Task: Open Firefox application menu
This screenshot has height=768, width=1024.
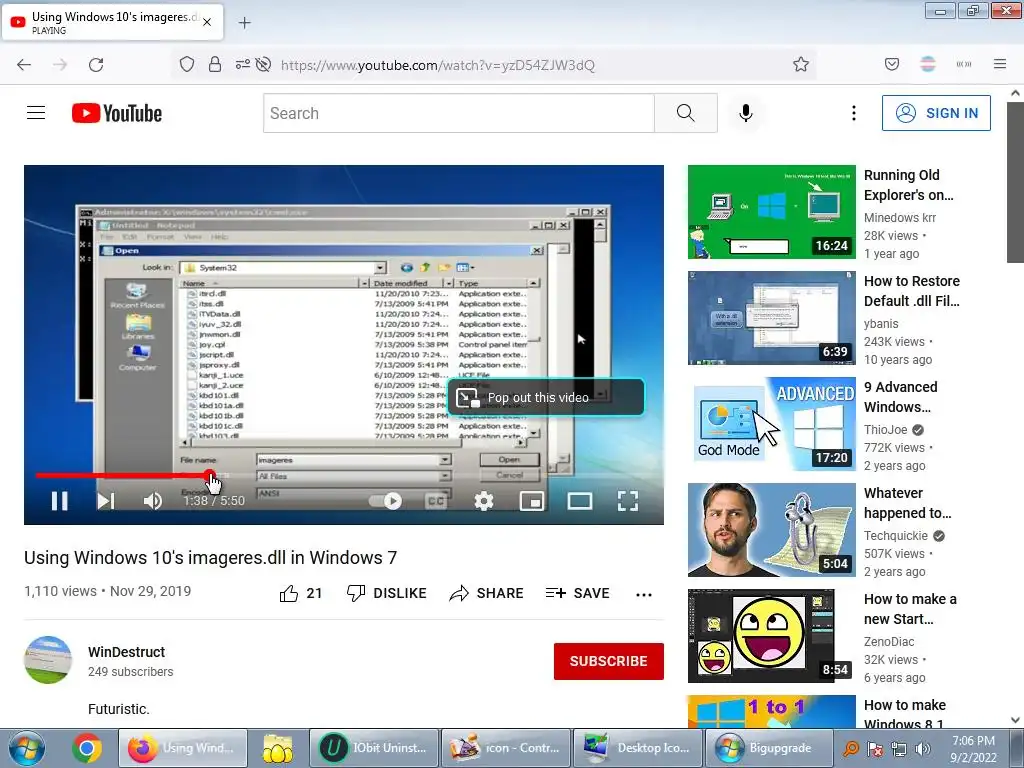Action: tap(1000, 64)
